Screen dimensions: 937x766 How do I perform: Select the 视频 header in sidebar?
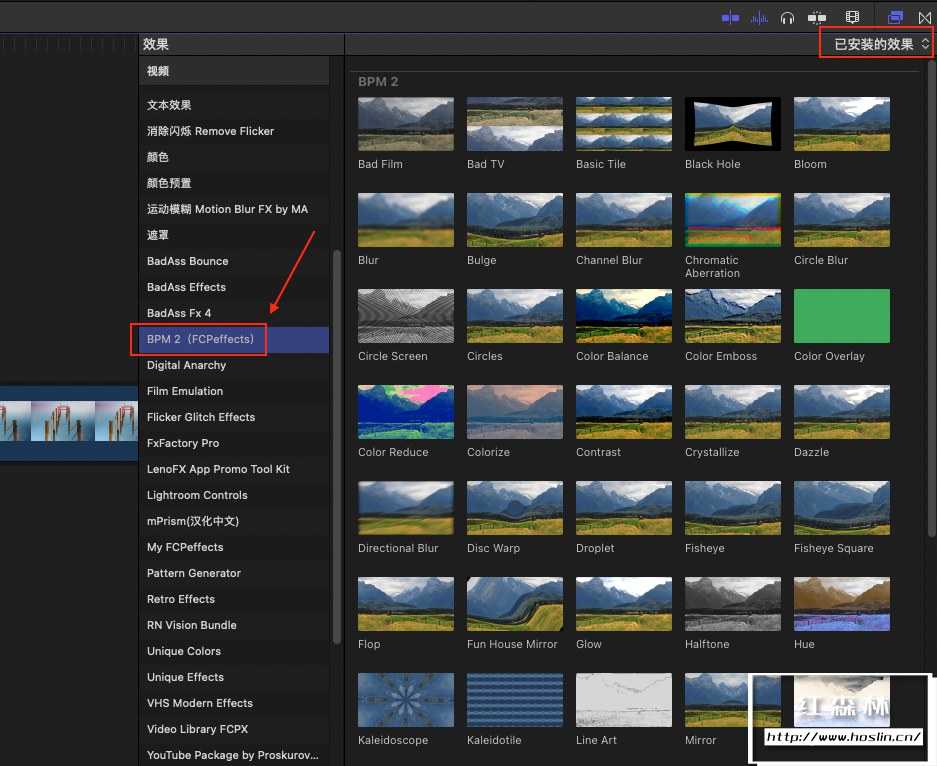click(158, 72)
